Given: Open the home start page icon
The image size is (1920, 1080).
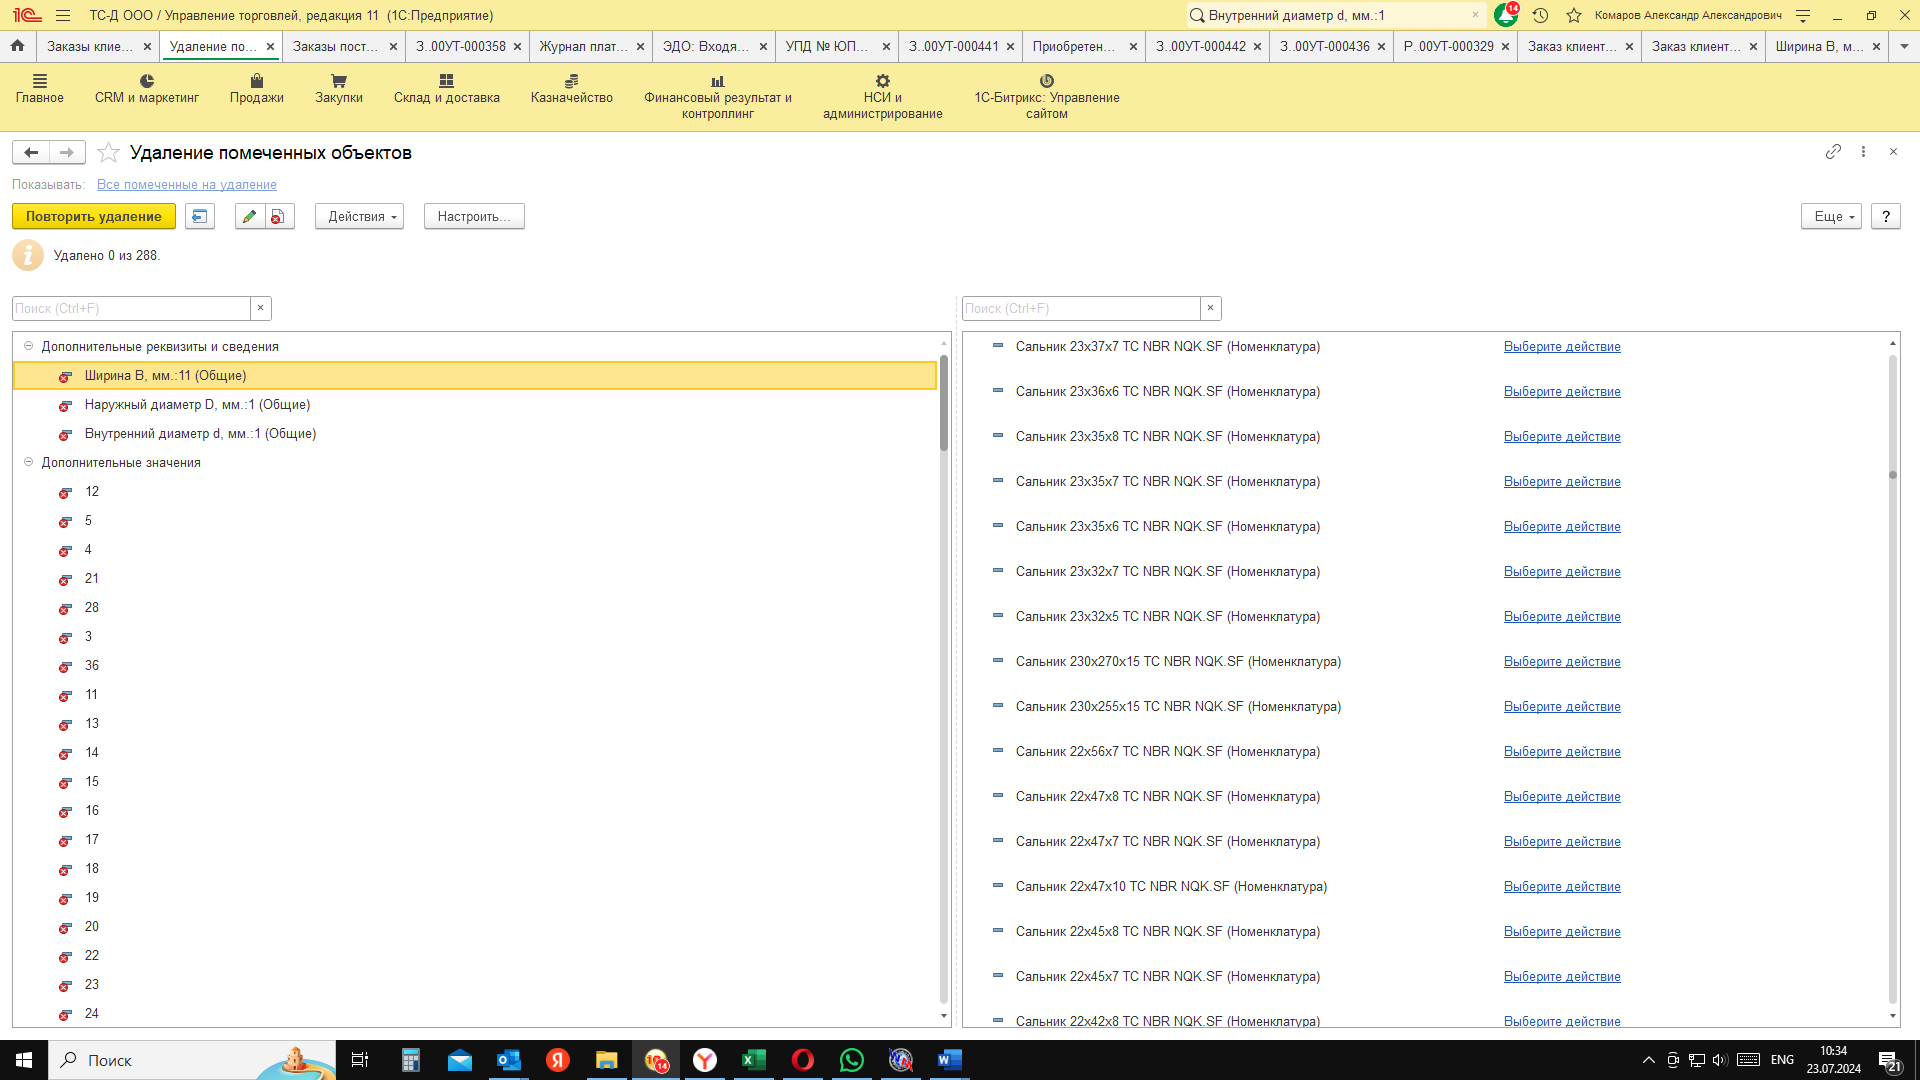Looking at the screenshot, I should (17, 46).
